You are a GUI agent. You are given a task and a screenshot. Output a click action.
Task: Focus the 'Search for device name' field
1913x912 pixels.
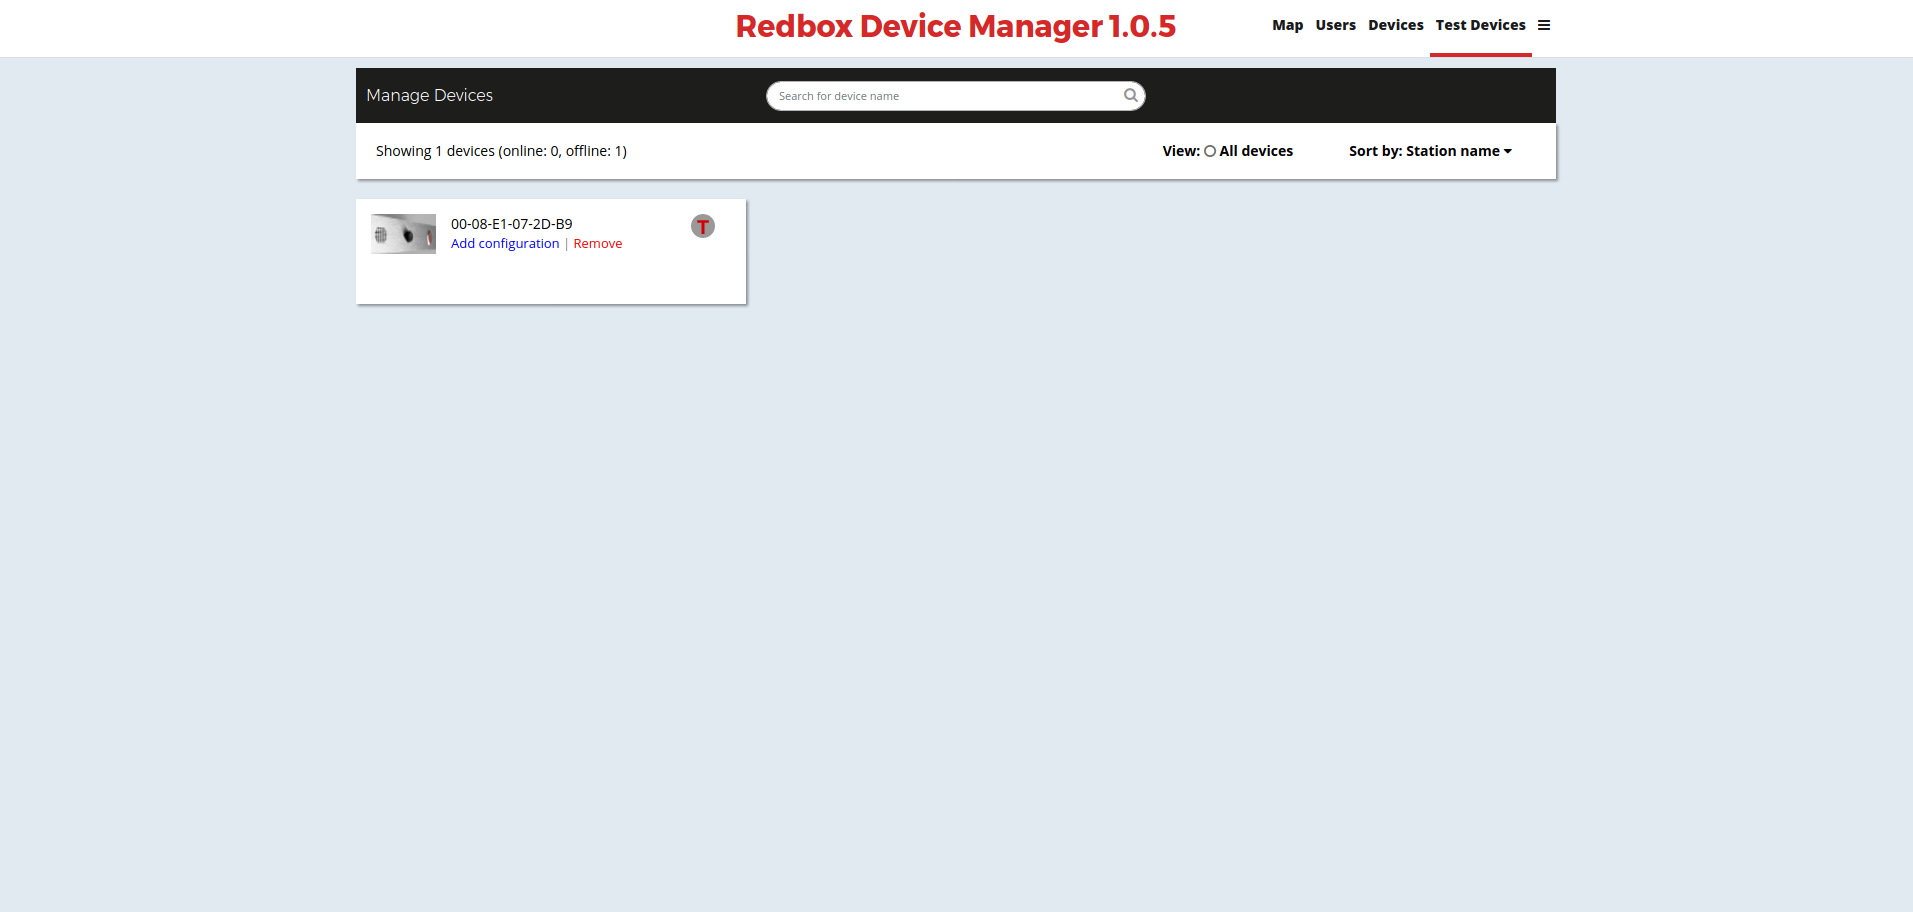click(945, 96)
